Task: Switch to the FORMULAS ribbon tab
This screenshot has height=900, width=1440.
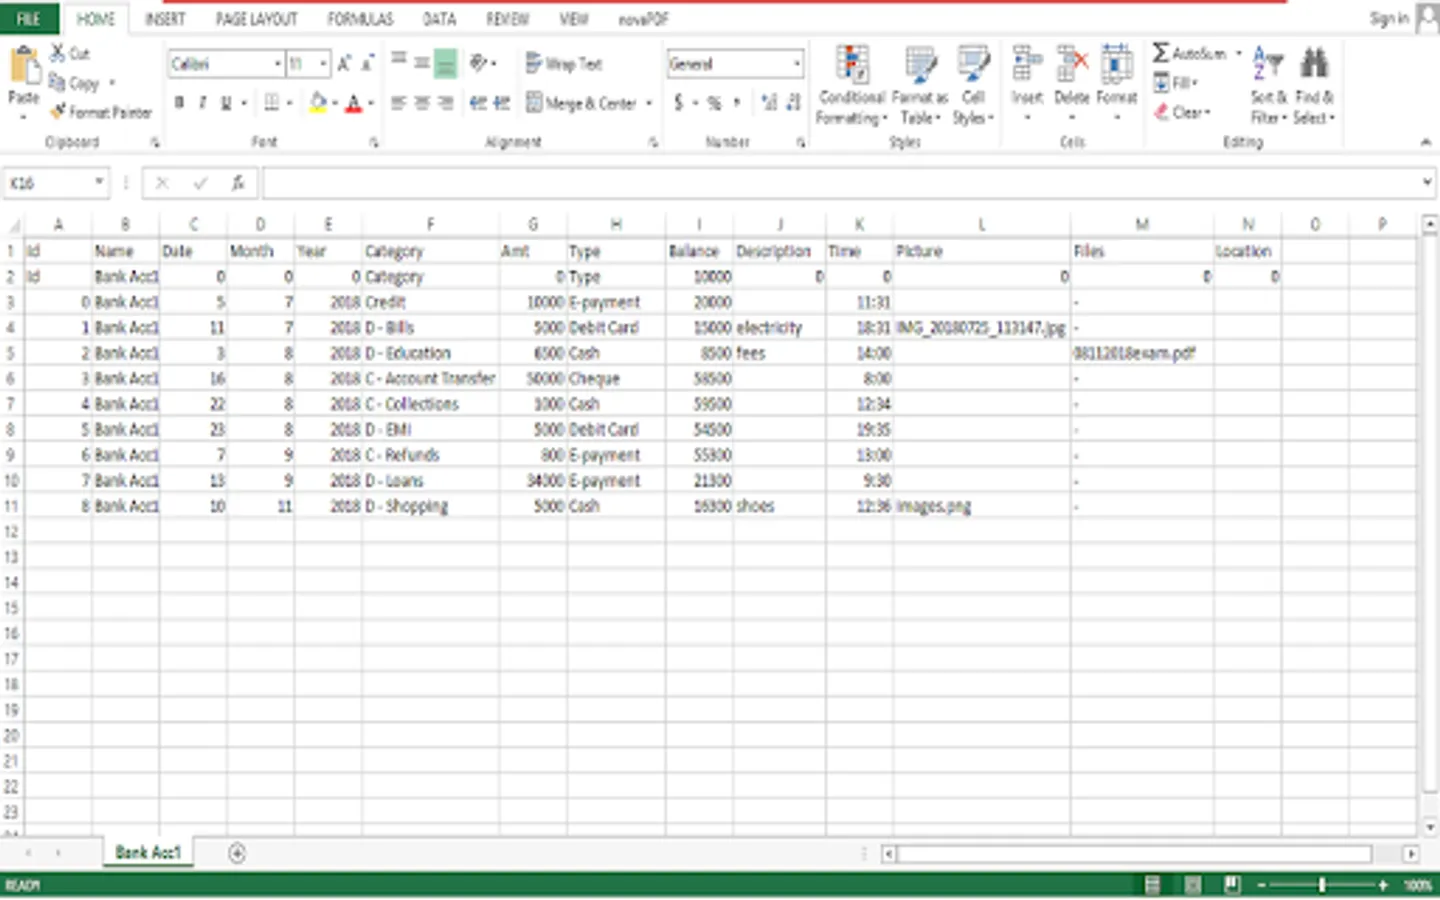Action: 359,18
